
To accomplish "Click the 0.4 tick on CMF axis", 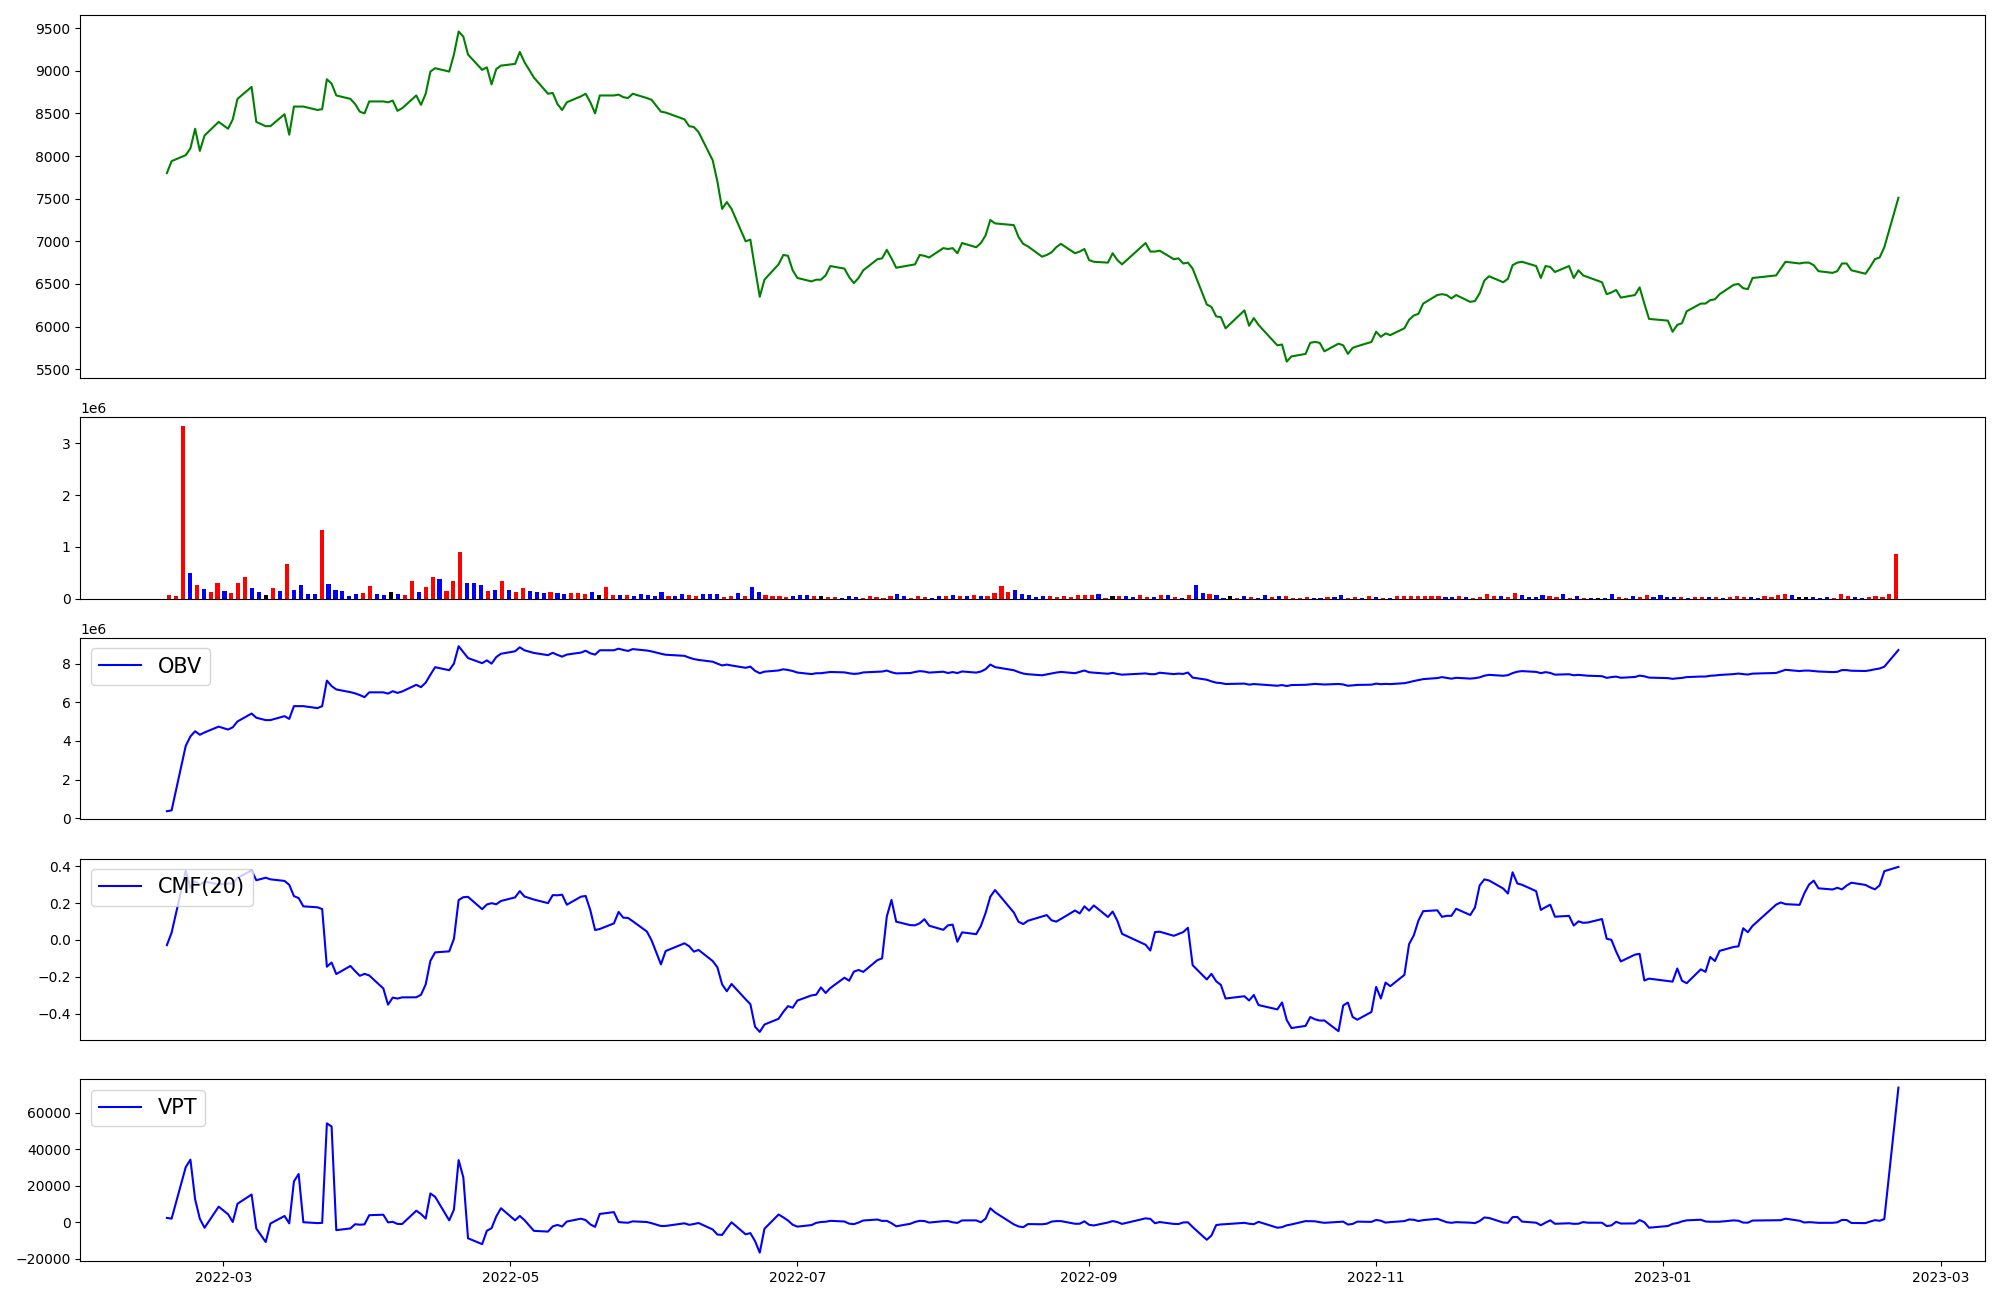I will click(59, 867).
